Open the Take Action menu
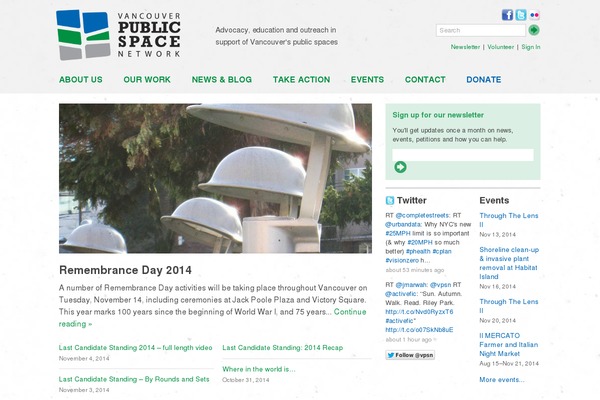Viewport: 600px width, 400px height. 302,80
